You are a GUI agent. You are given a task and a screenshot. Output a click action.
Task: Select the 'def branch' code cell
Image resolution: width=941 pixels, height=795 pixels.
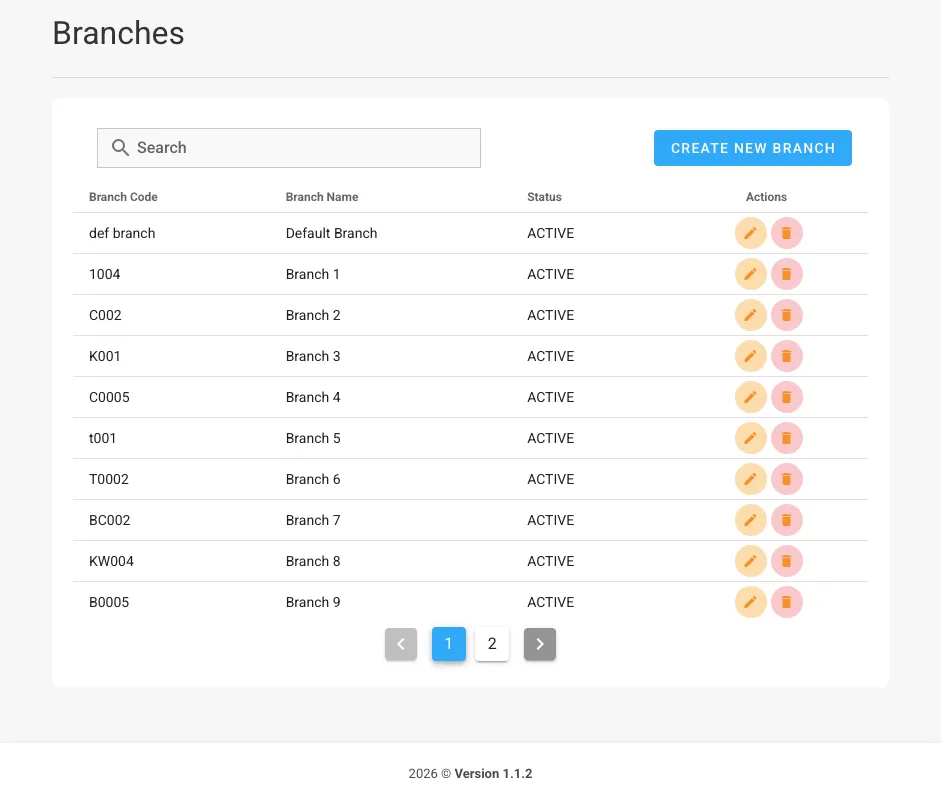point(122,233)
